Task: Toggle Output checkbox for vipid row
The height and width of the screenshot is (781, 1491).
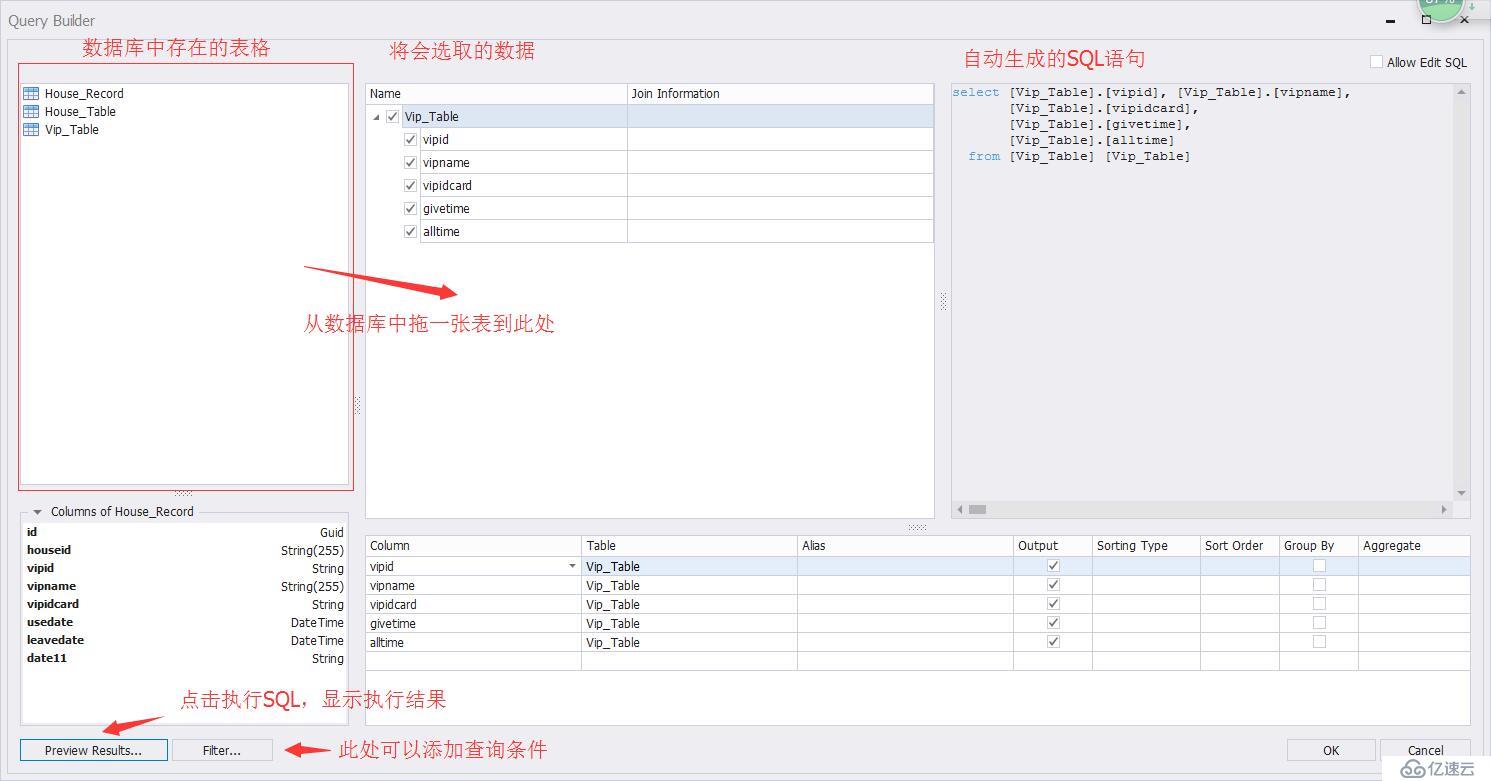Action: (x=1053, y=566)
